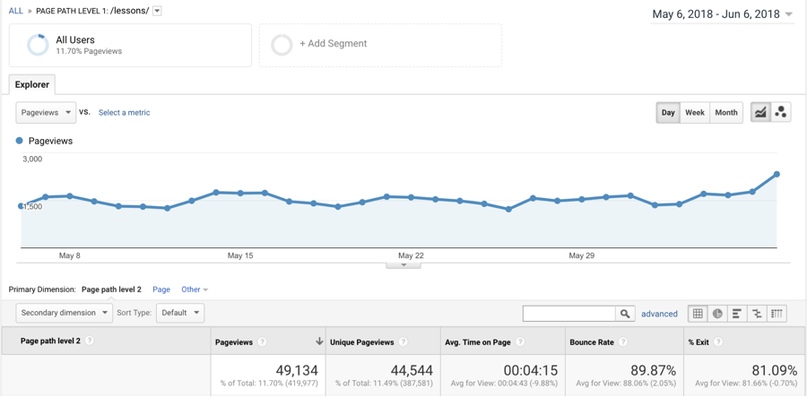Open help for Pageviews column
The height and width of the screenshot is (397, 807).
[x=262, y=342]
